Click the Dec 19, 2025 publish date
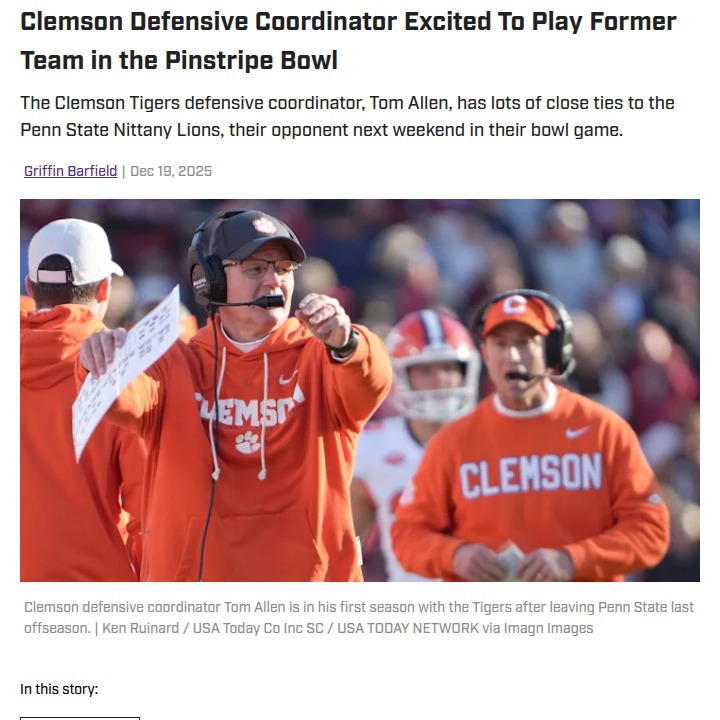This screenshot has height=720, width=720. point(171,171)
